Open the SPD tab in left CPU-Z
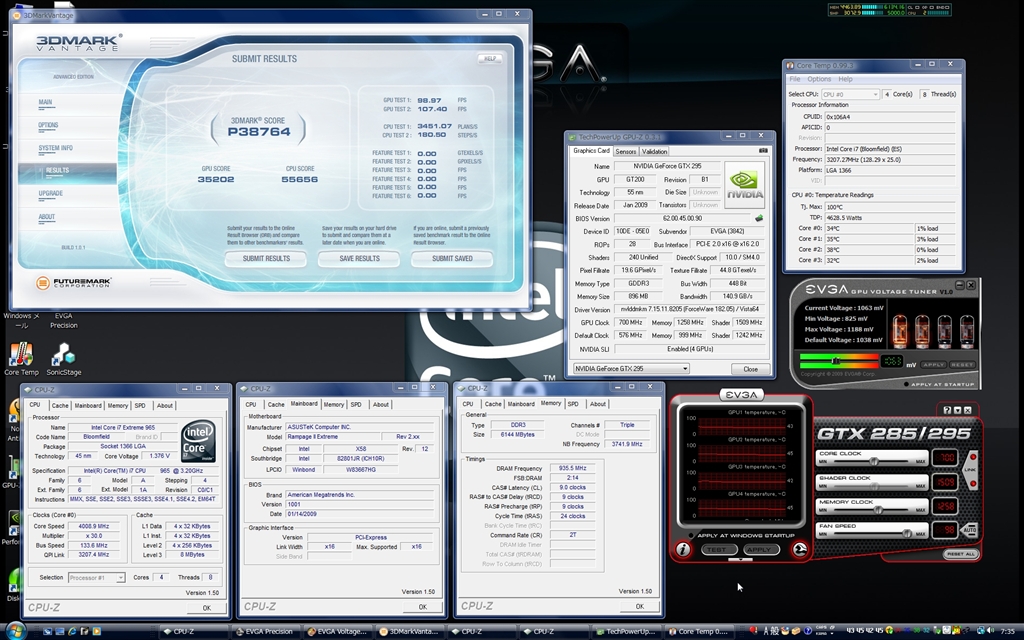This screenshot has height=640, width=1024. (x=140, y=406)
